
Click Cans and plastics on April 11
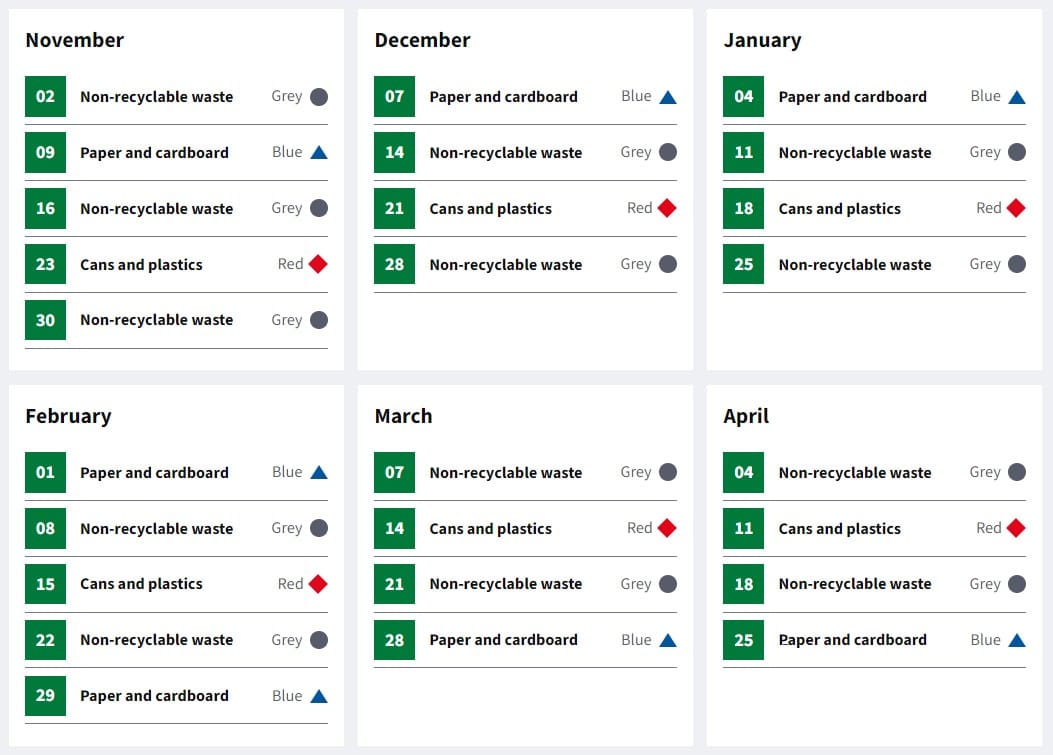(x=839, y=529)
